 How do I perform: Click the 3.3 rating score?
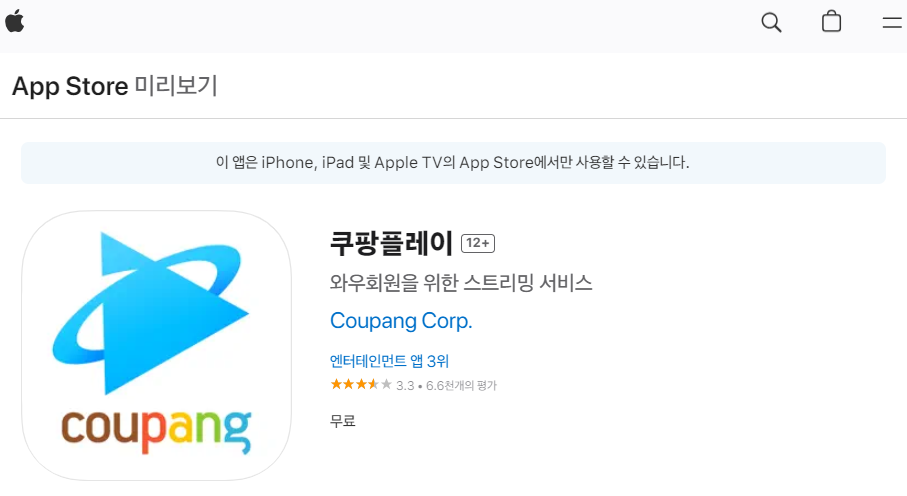coord(405,386)
